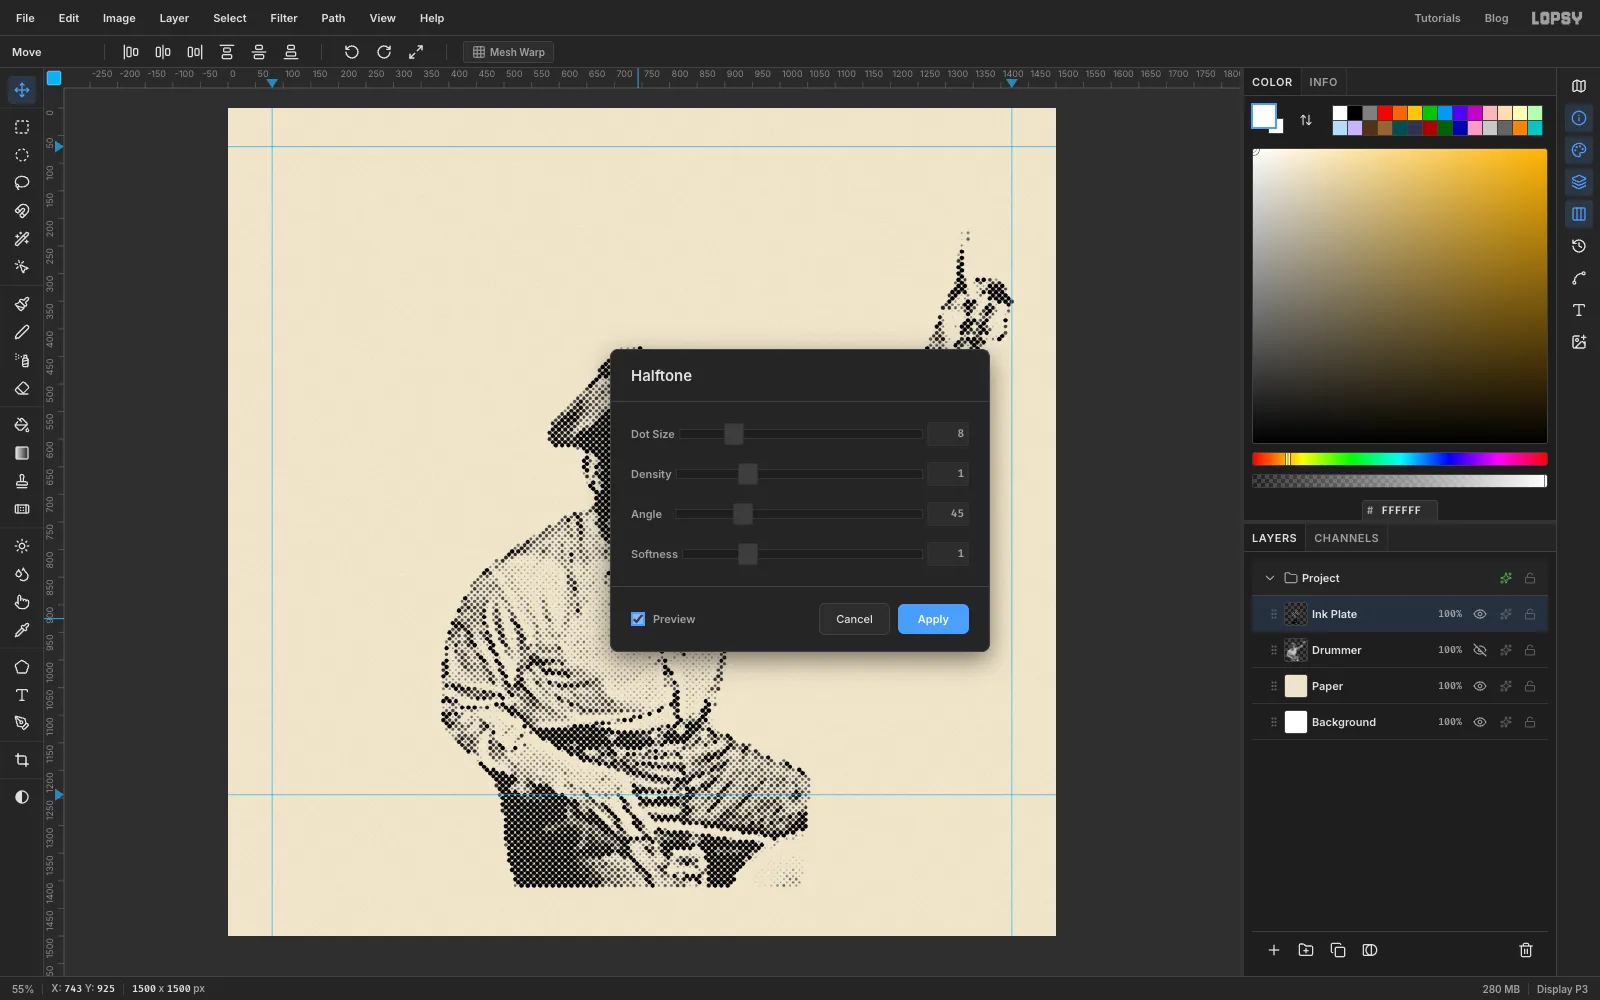Click the Dot Size slider handle
Screen dimensions: 1600x1000
click(x=734, y=434)
